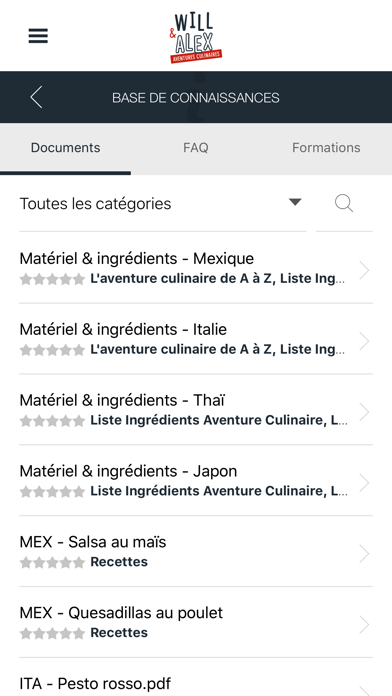Tap the Toutes les catégories filter text
Image resolution: width=392 pixels, height=696 pixels.
[95, 204]
